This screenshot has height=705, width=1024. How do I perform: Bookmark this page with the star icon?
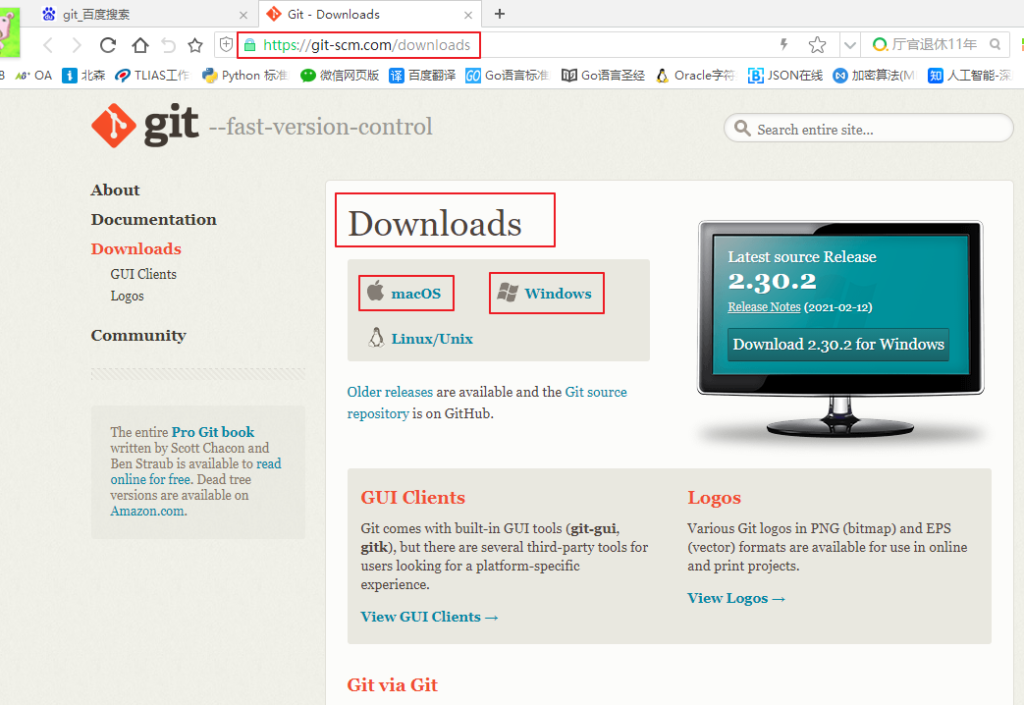(x=817, y=45)
